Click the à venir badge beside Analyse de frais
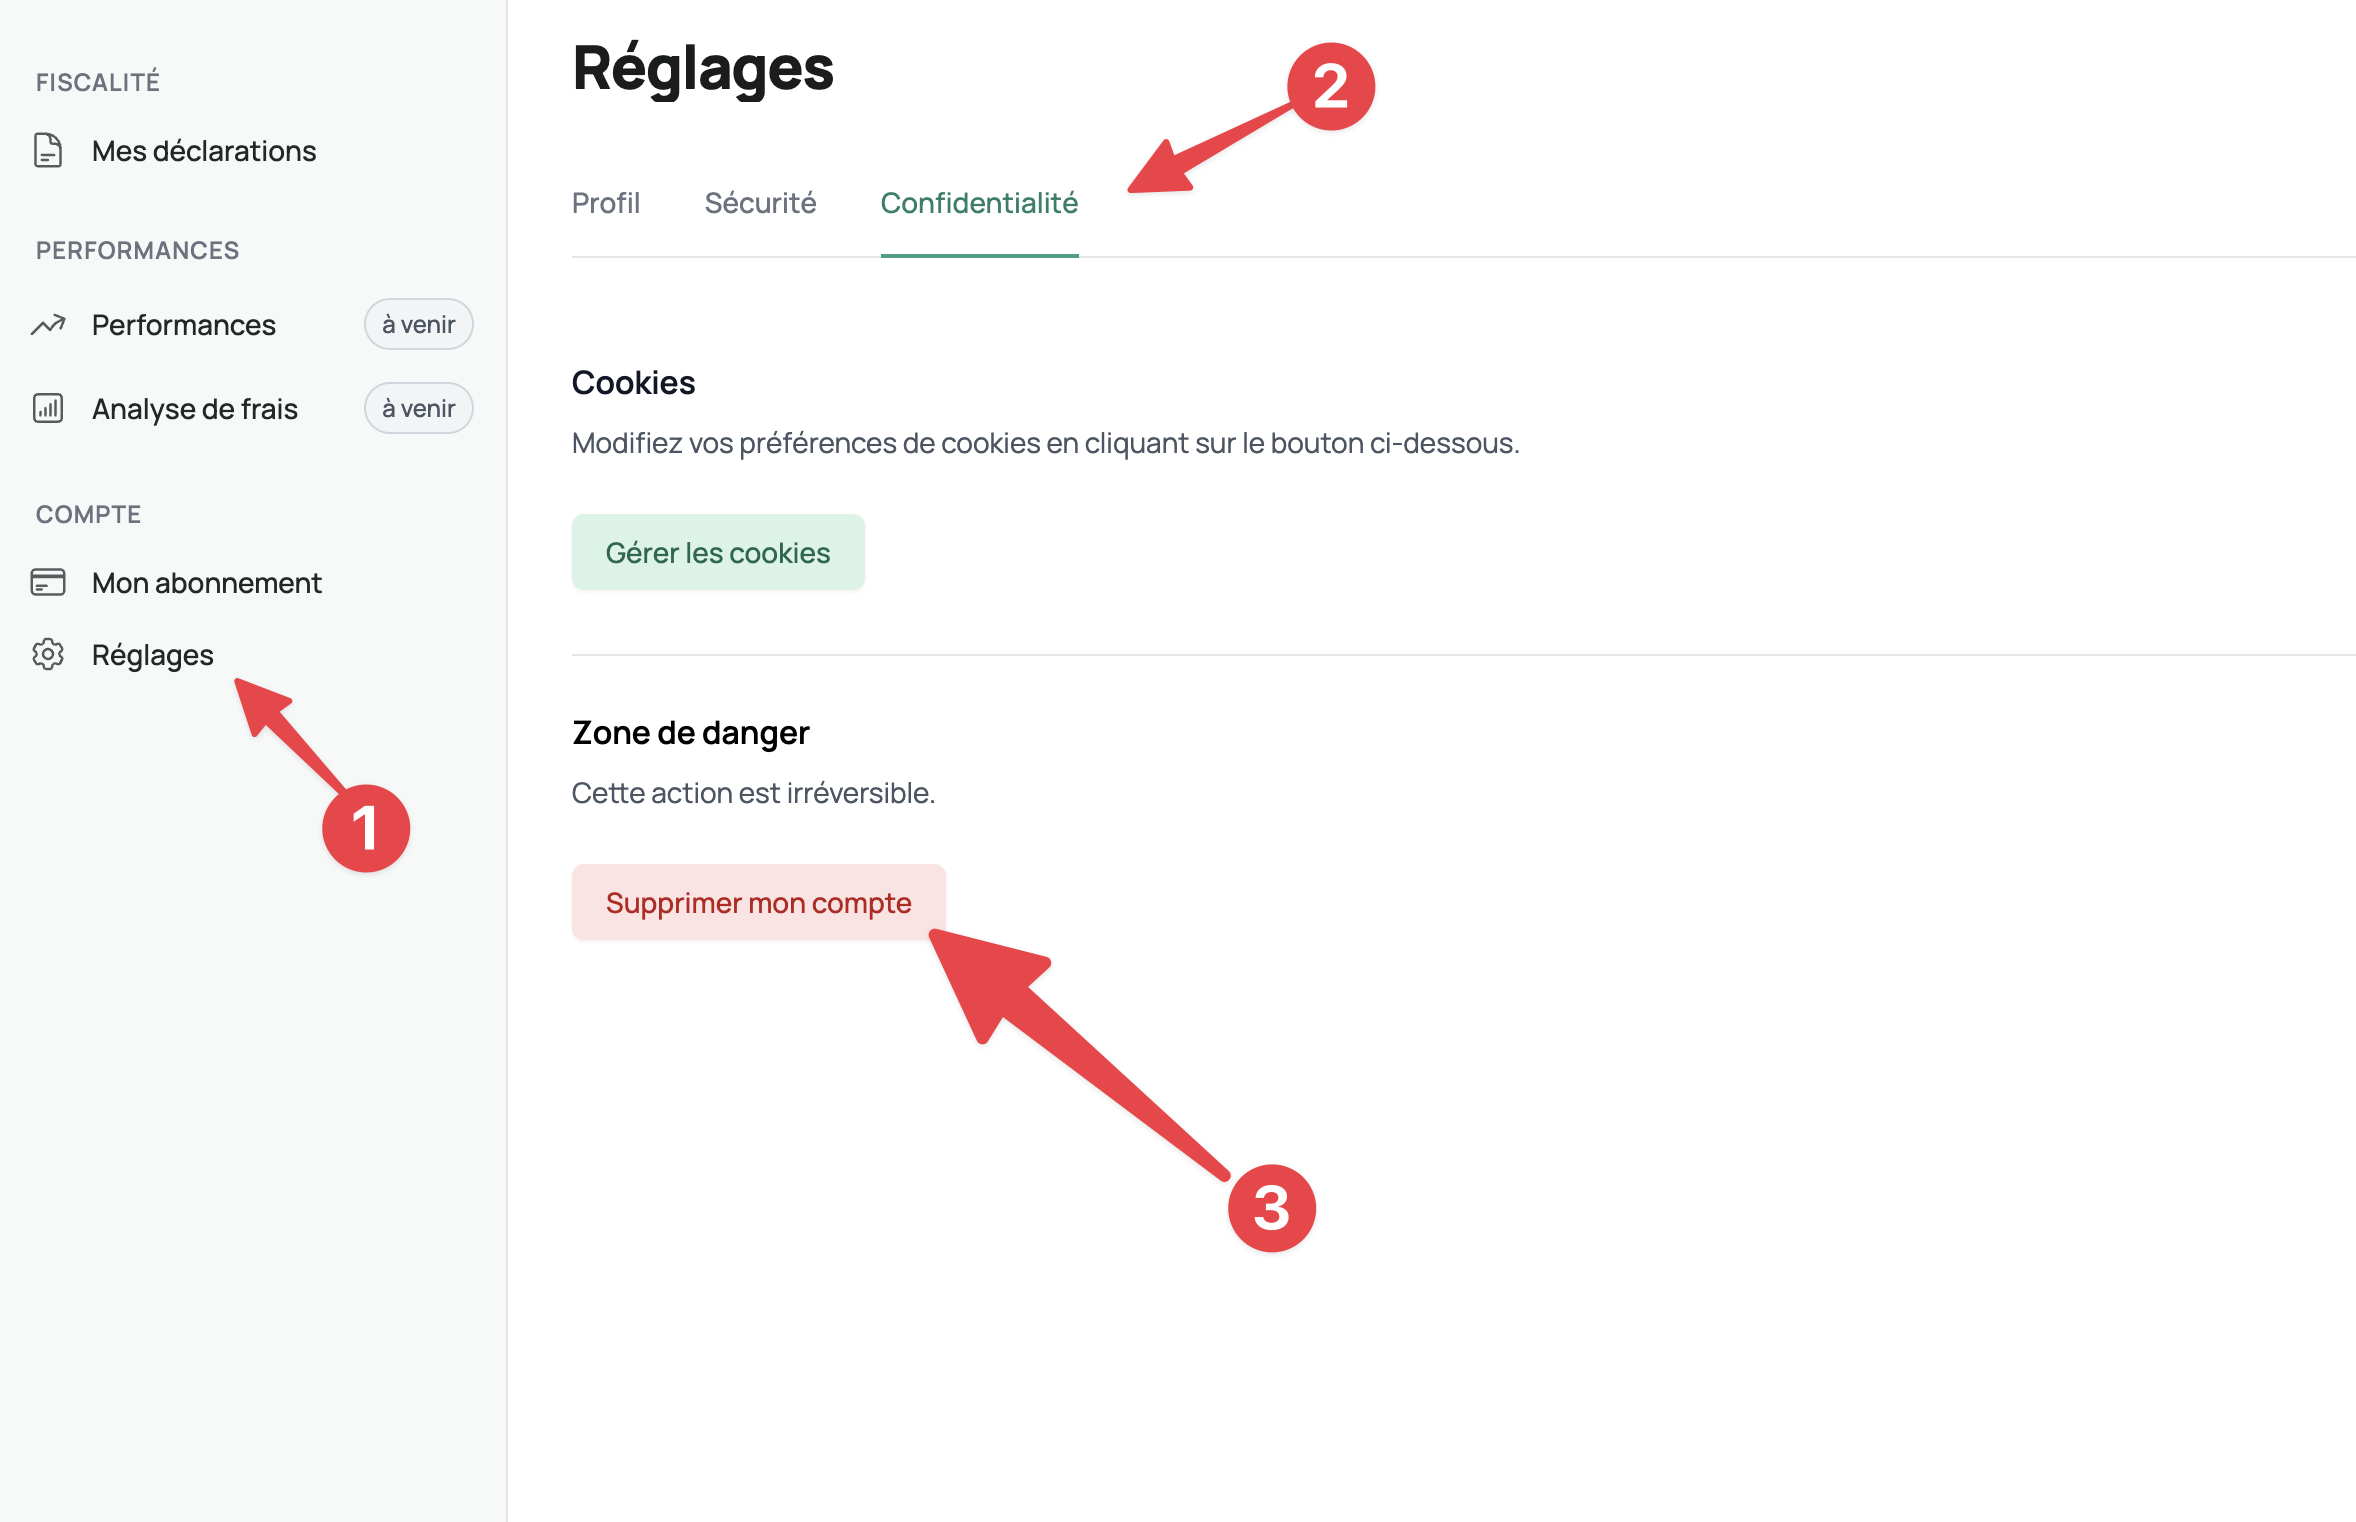The height and width of the screenshot is (1522, 2356). click(418, 409)
